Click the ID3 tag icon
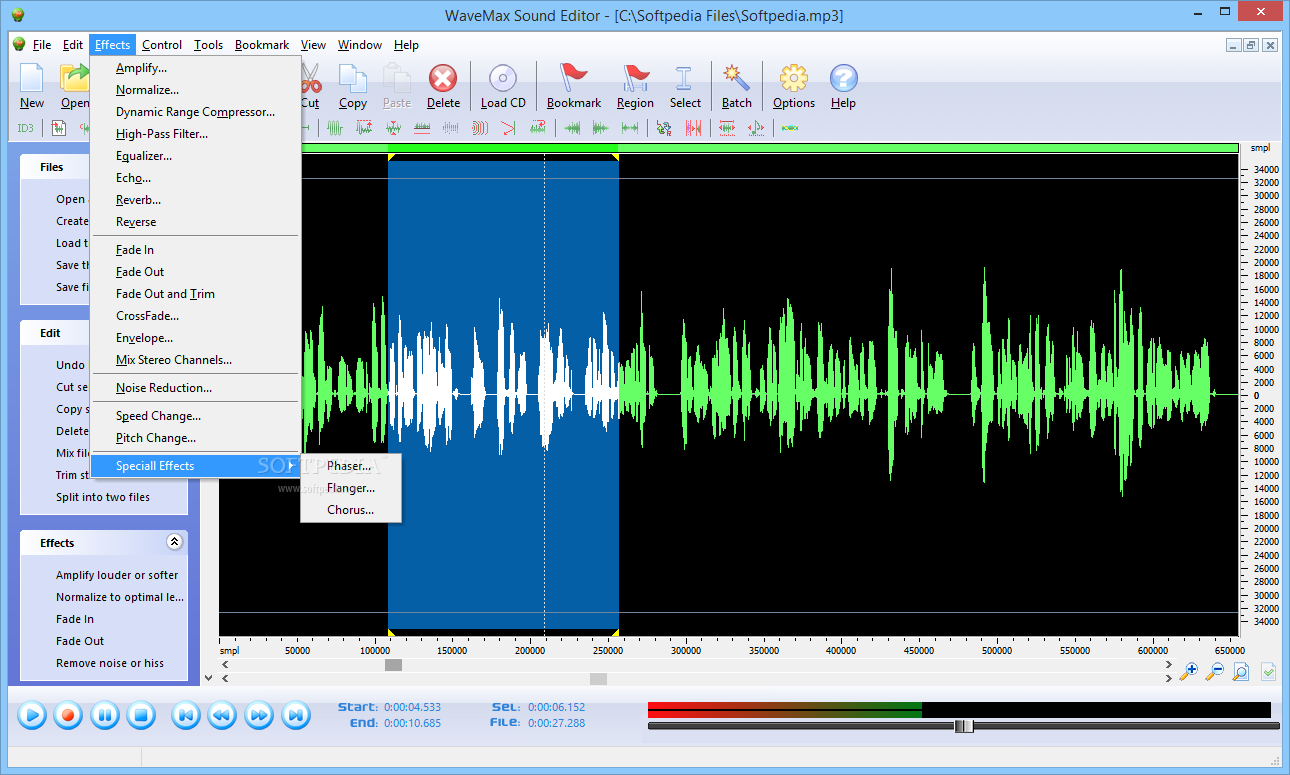 (x=25, y=128)
